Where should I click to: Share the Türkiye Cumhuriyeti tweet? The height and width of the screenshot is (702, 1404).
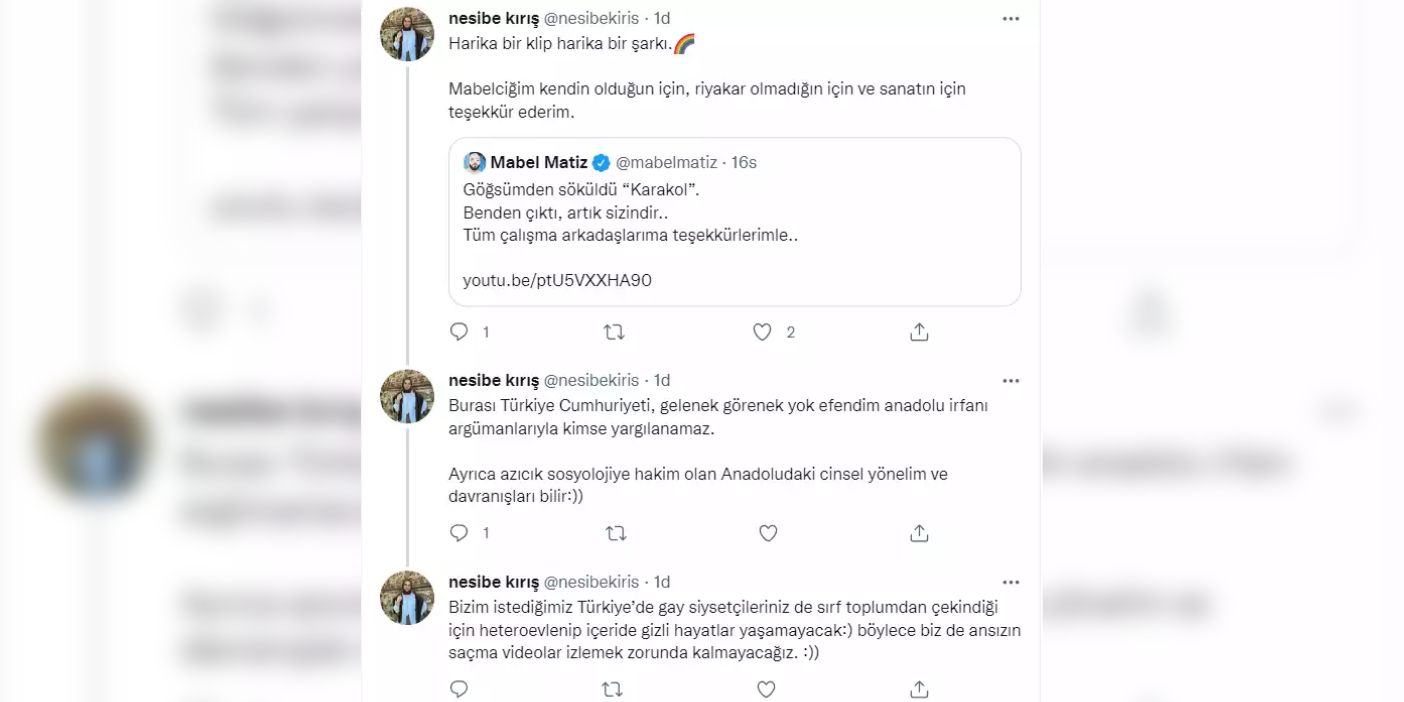pyautogui.click(x=919, y=534)
